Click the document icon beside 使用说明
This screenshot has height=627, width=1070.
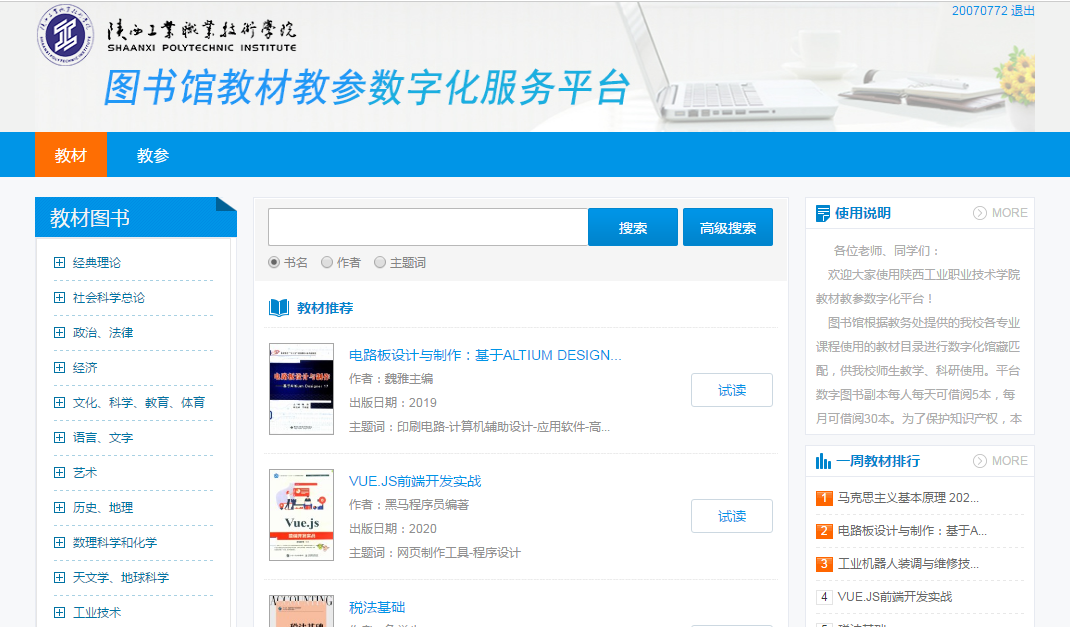pyautogui.click(x=823, y=213)
